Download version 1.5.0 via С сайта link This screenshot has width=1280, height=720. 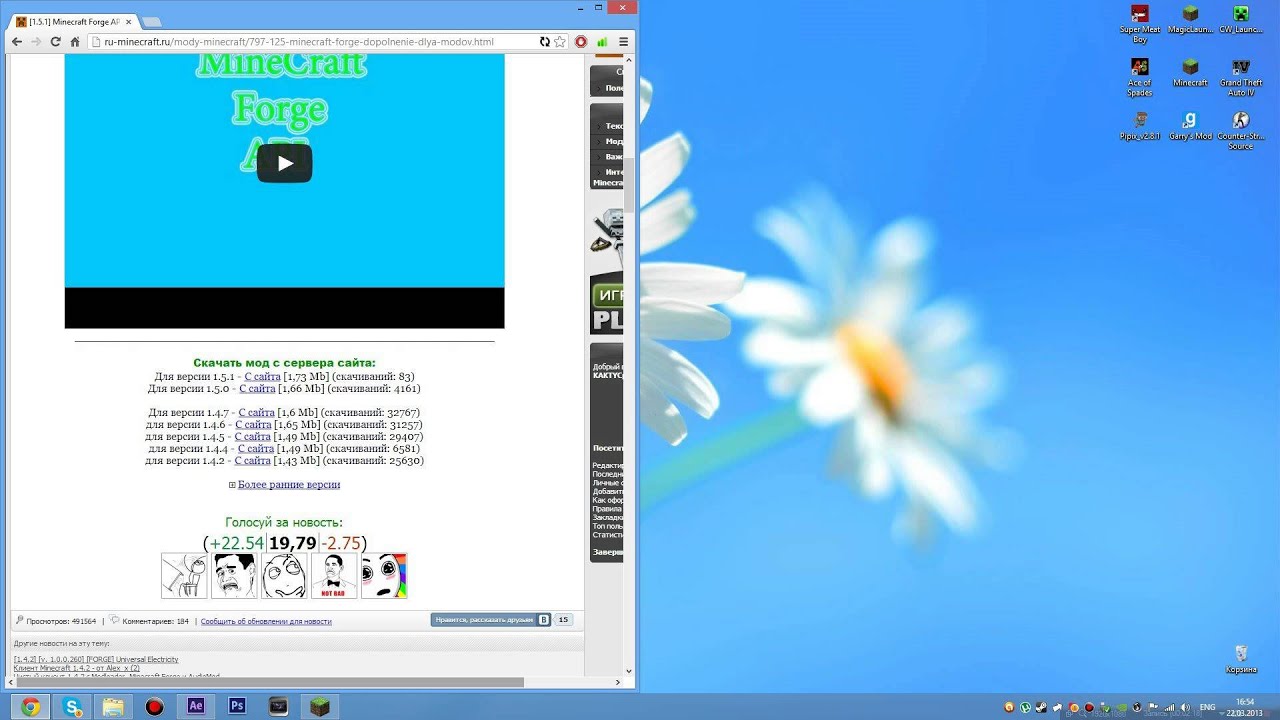[257, 388]
